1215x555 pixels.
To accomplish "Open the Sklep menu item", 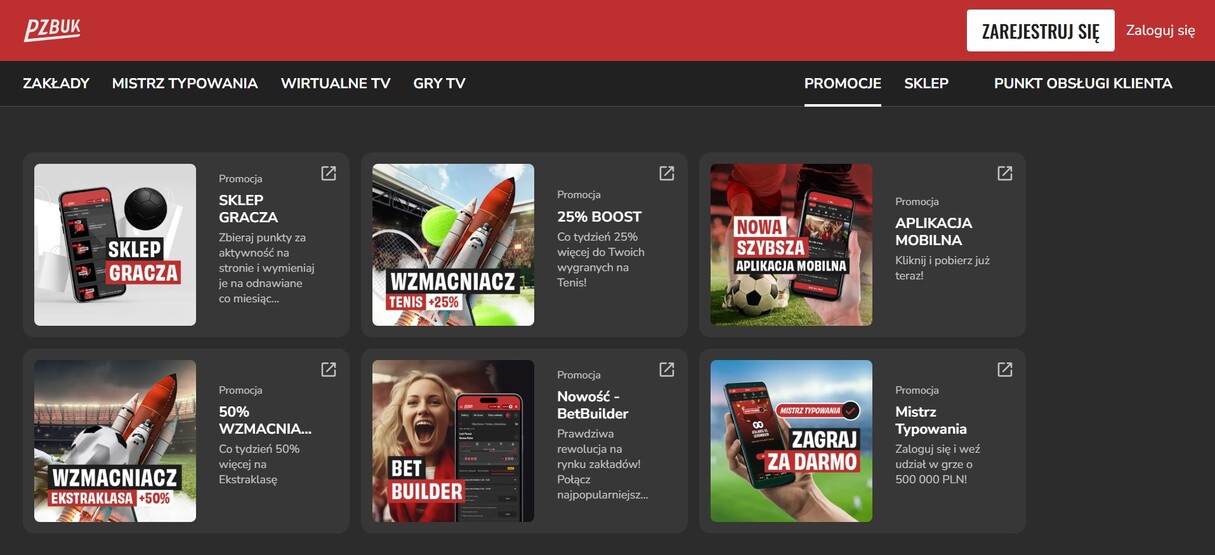I will click(926, 84).
